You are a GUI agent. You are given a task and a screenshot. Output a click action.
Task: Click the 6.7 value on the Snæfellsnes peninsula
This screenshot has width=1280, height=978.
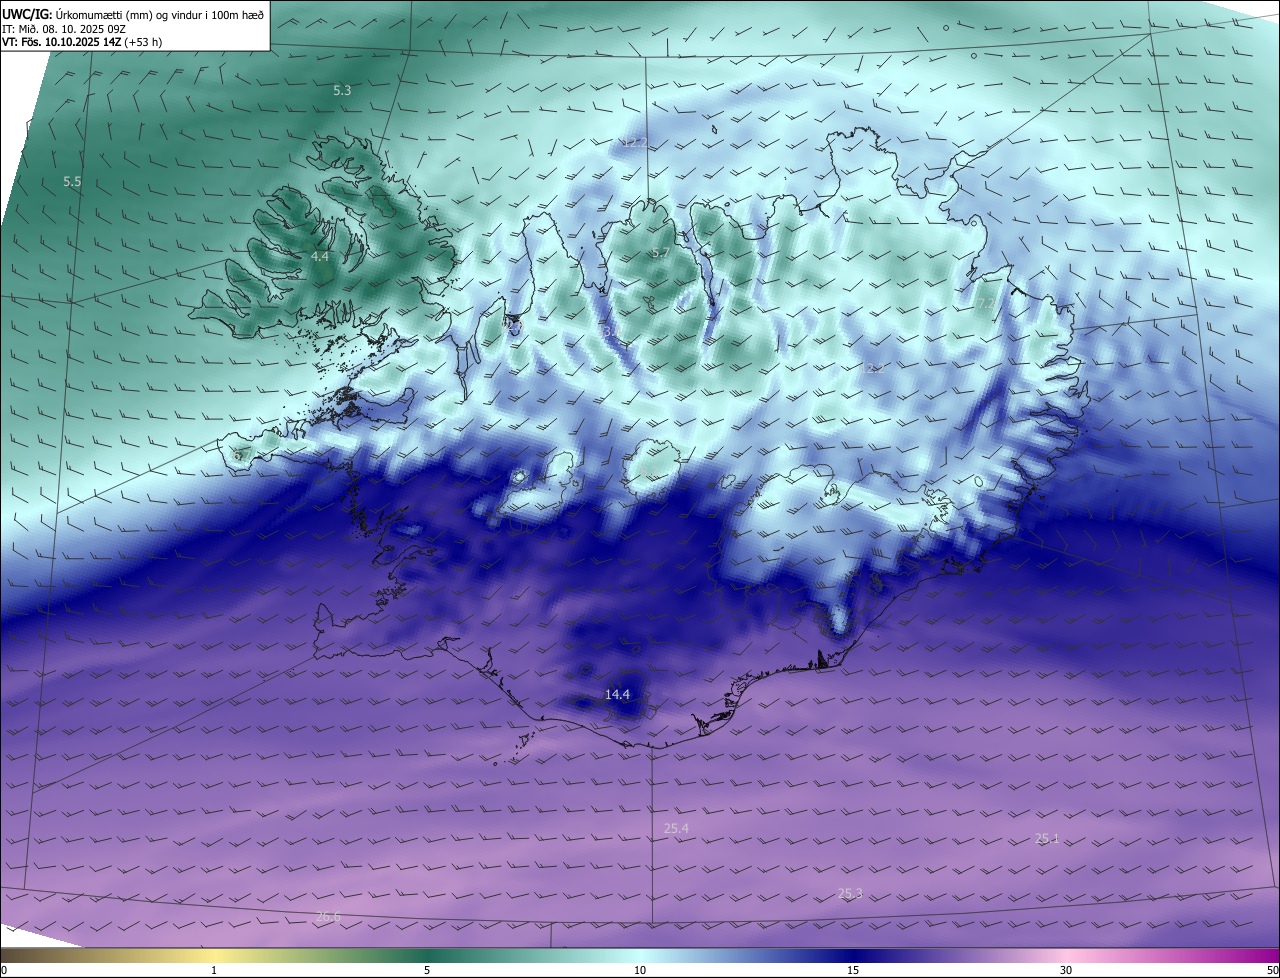(x=241, y=455)
